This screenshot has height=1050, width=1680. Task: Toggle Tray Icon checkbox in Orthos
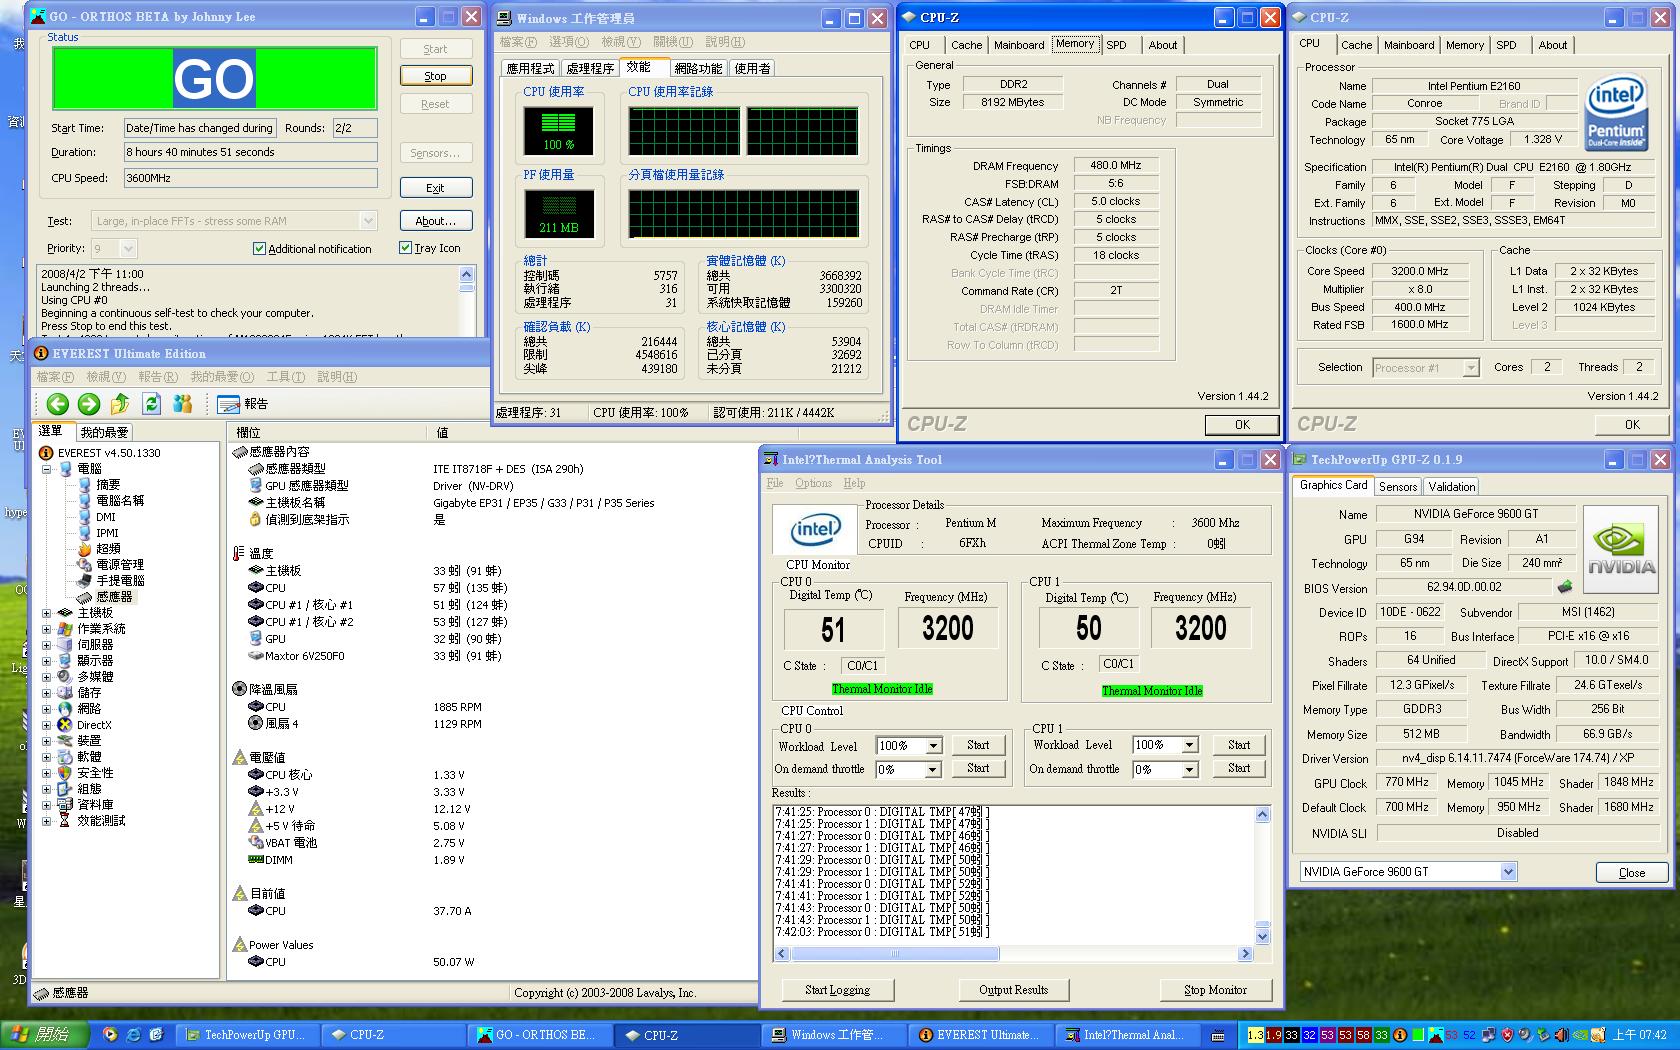405,248
